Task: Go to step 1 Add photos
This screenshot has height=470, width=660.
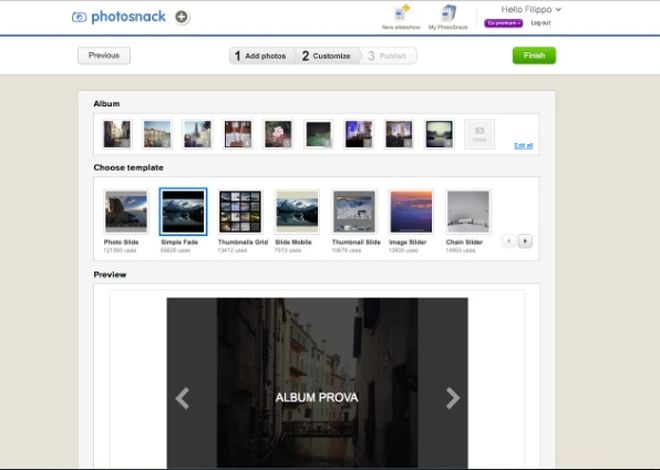Action: [x=261, y=56]
